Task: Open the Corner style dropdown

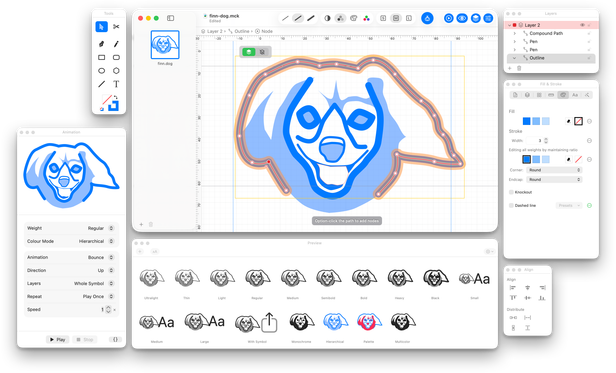Action: (554, 170)
